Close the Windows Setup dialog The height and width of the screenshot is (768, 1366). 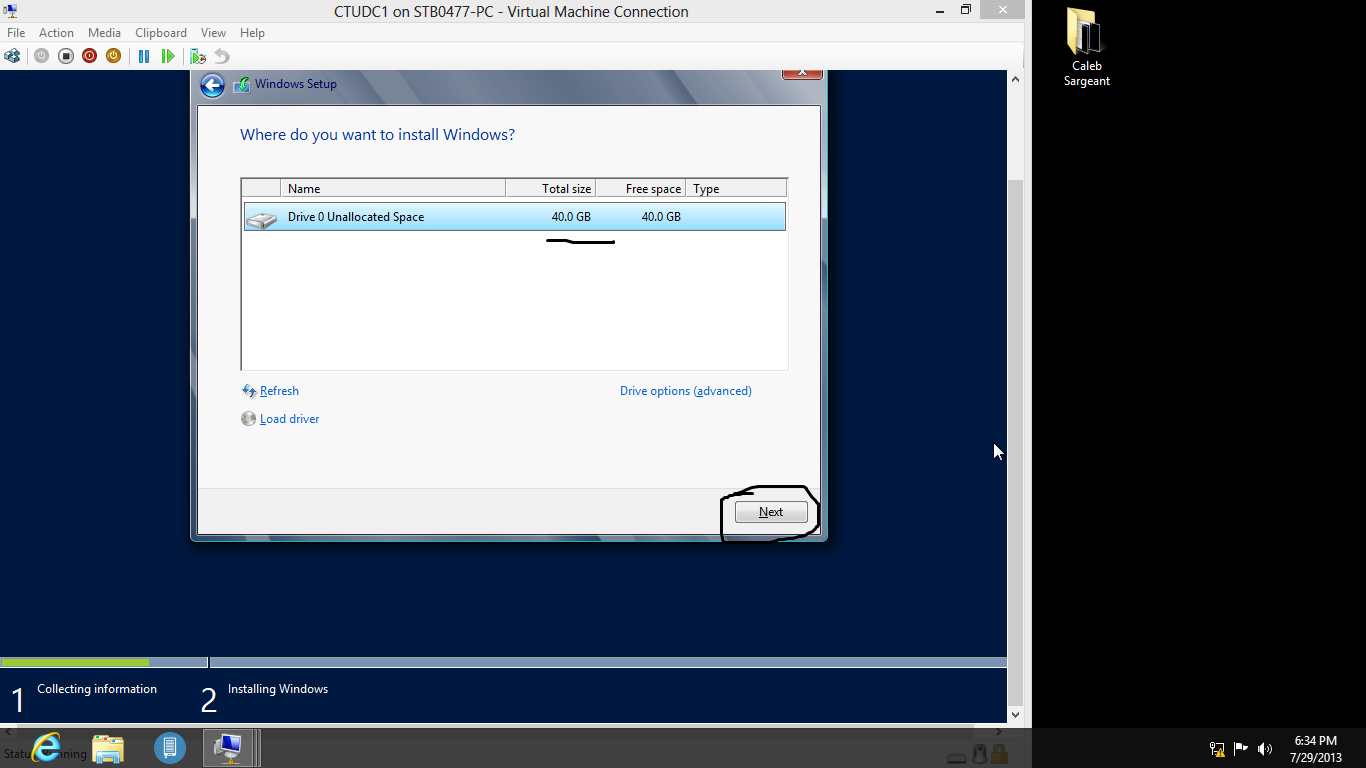(x=802, y=74)
